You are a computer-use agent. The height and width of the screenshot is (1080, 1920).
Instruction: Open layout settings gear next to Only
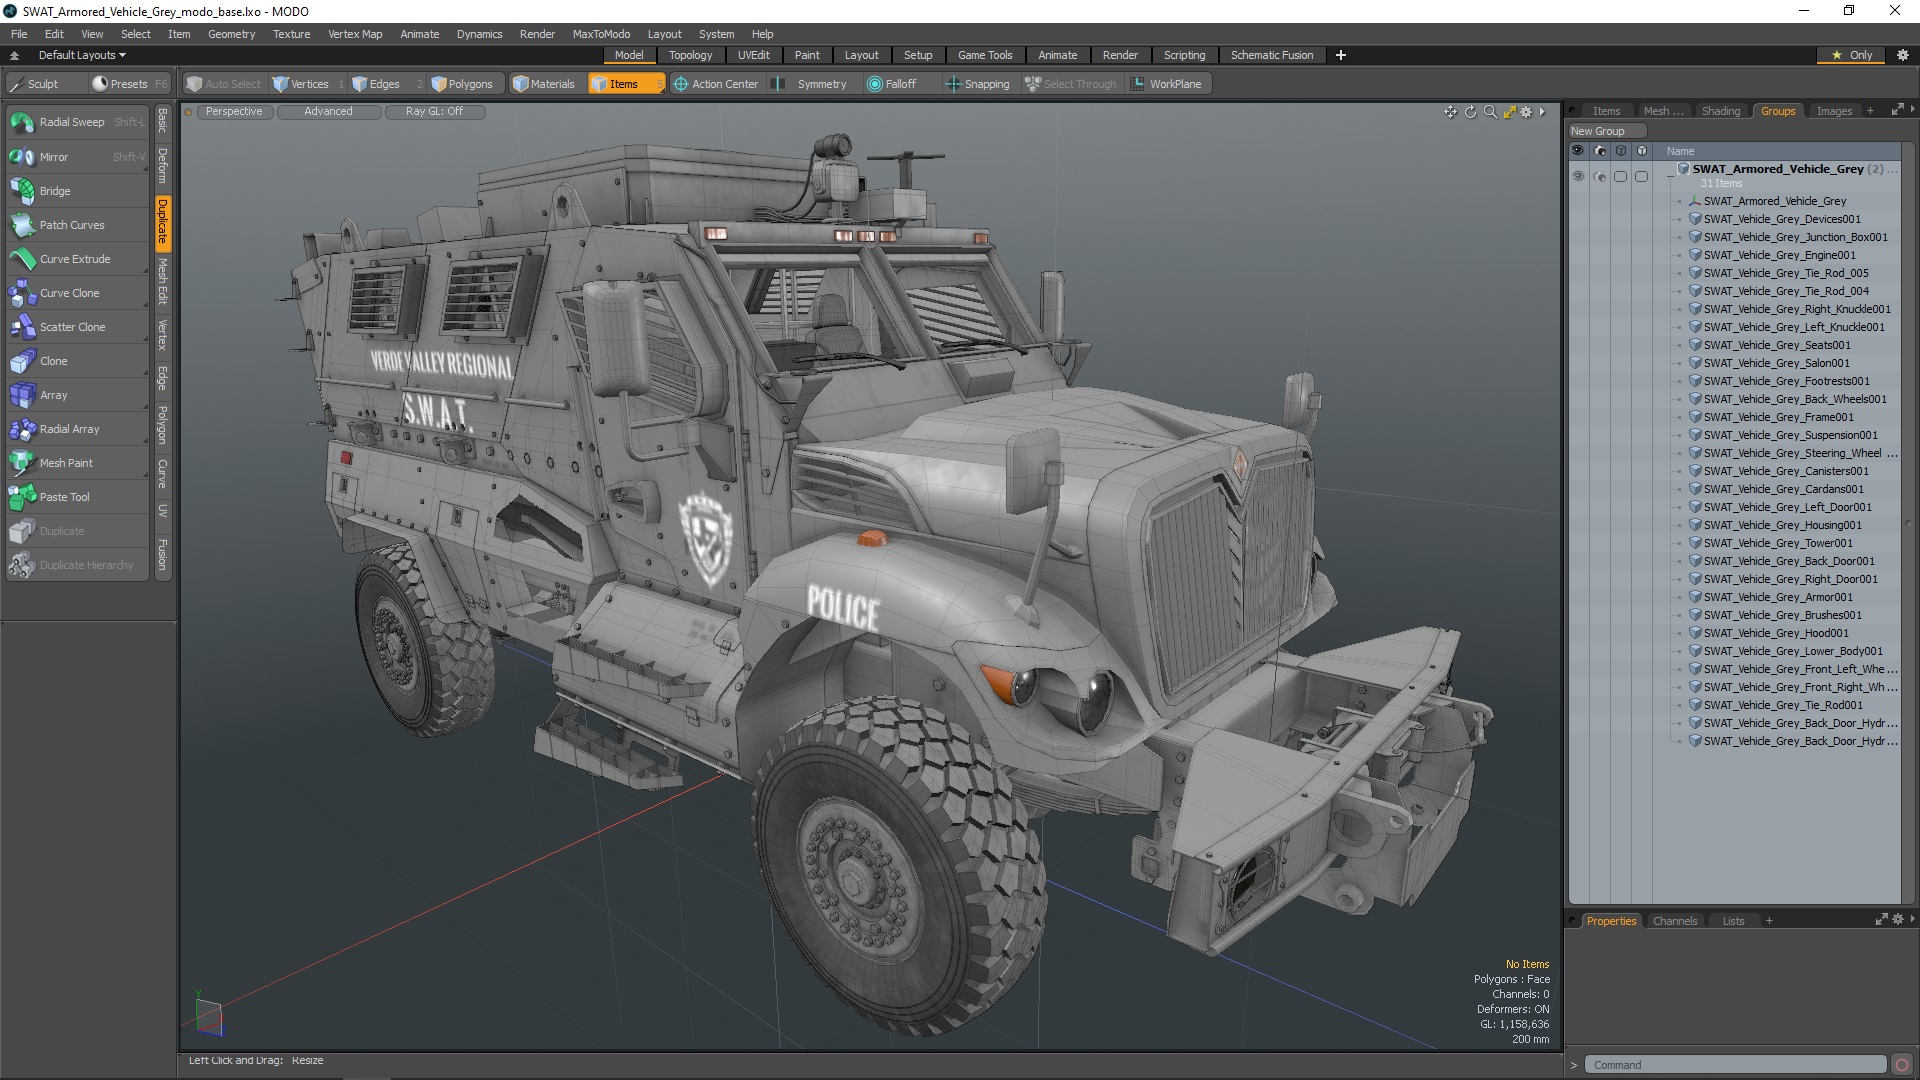coord(1903,55)
